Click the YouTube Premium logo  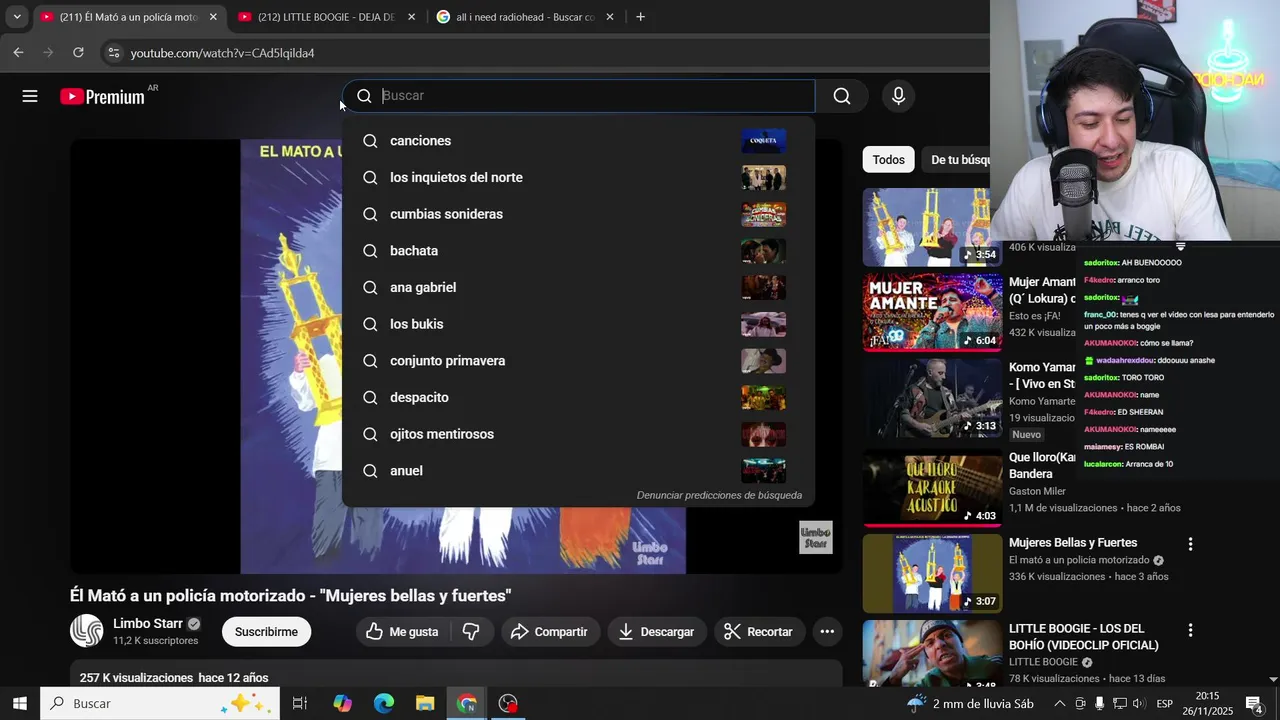click(x=102, y=96)
